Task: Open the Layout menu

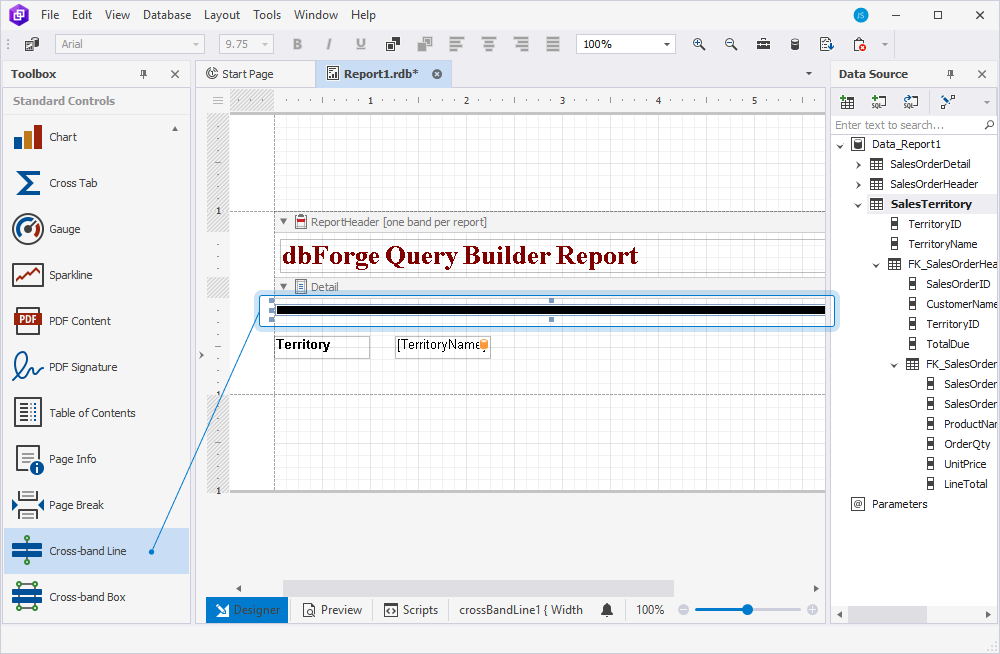Action: pos(222,15)
